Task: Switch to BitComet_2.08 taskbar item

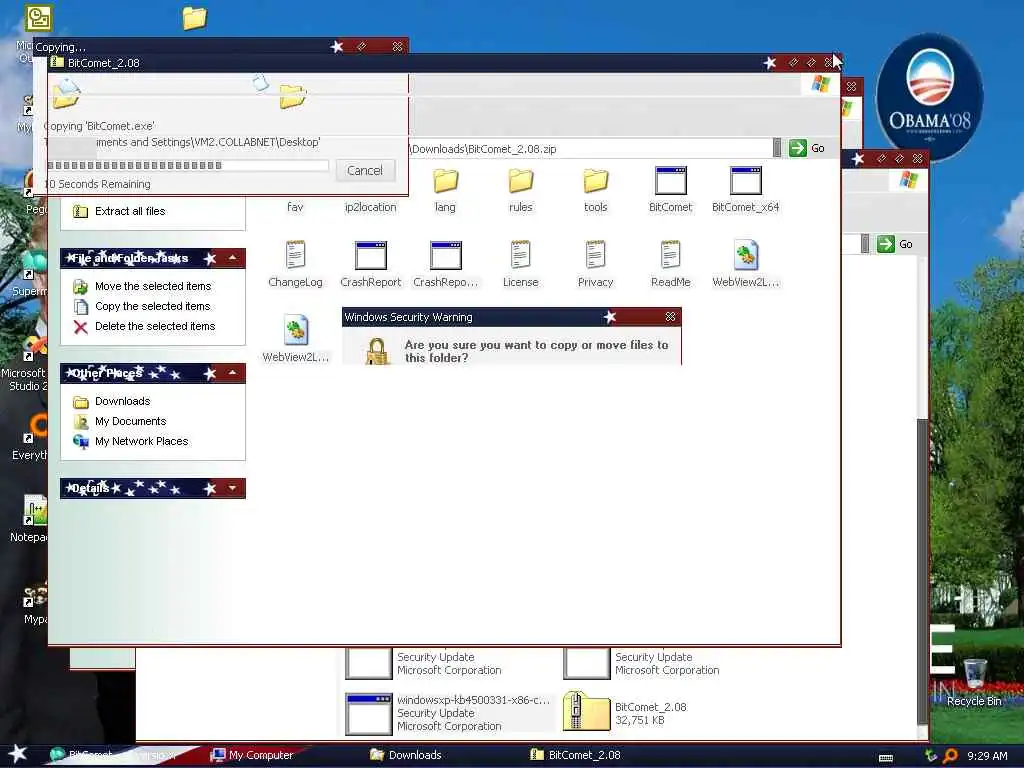Action: [x=575, y=755]
